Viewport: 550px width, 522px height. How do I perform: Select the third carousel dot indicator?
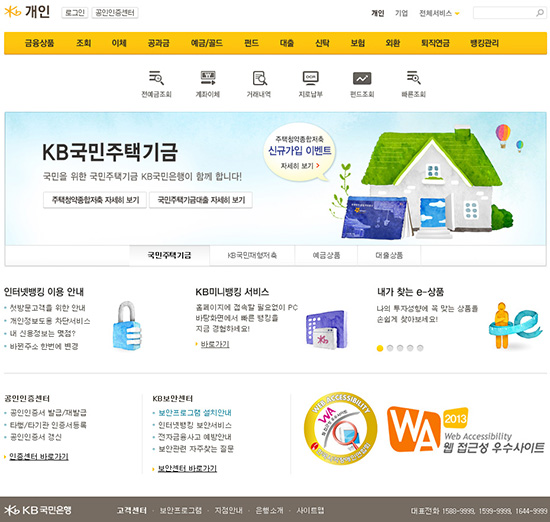pyautogui.click(x=400, y=348)
